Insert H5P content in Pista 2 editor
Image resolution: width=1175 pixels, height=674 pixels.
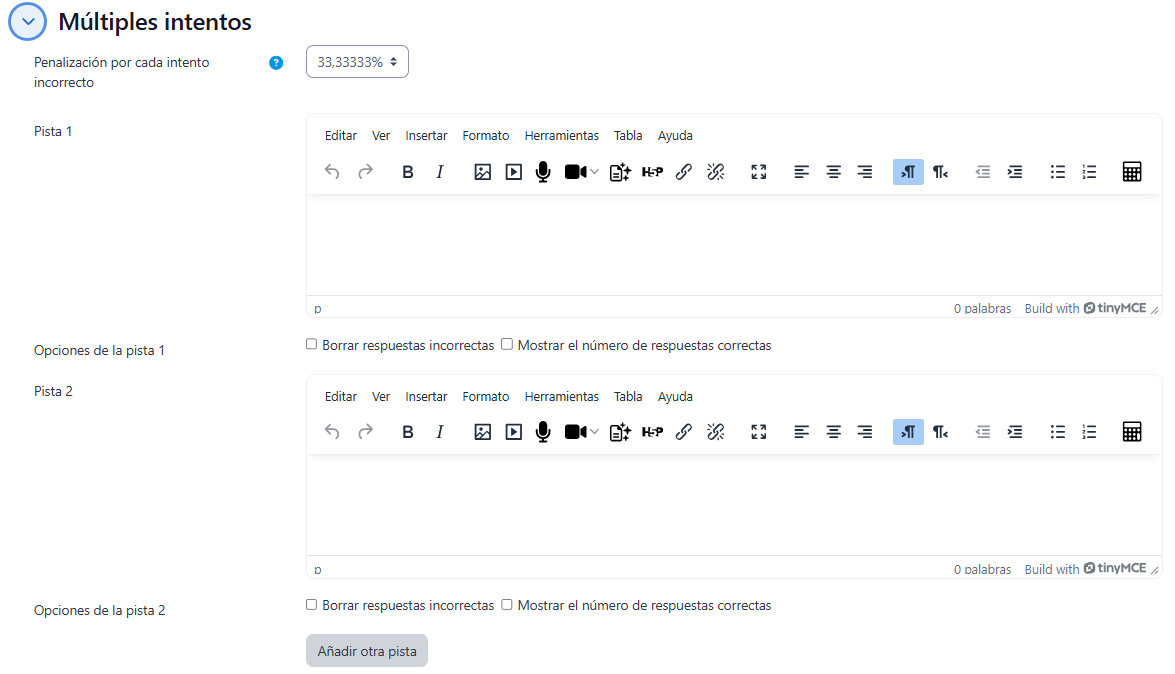click(x=652, y=432)
